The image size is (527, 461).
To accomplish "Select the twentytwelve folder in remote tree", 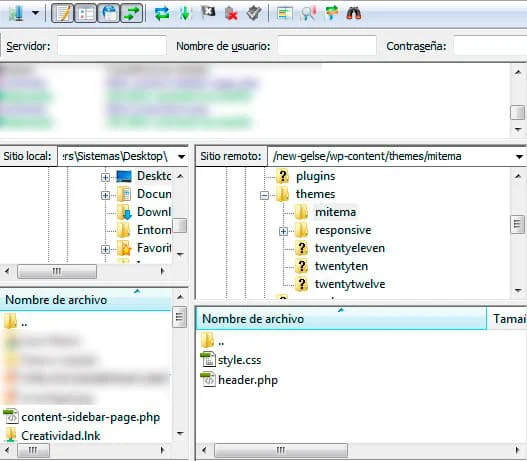I will coord(350,284).
